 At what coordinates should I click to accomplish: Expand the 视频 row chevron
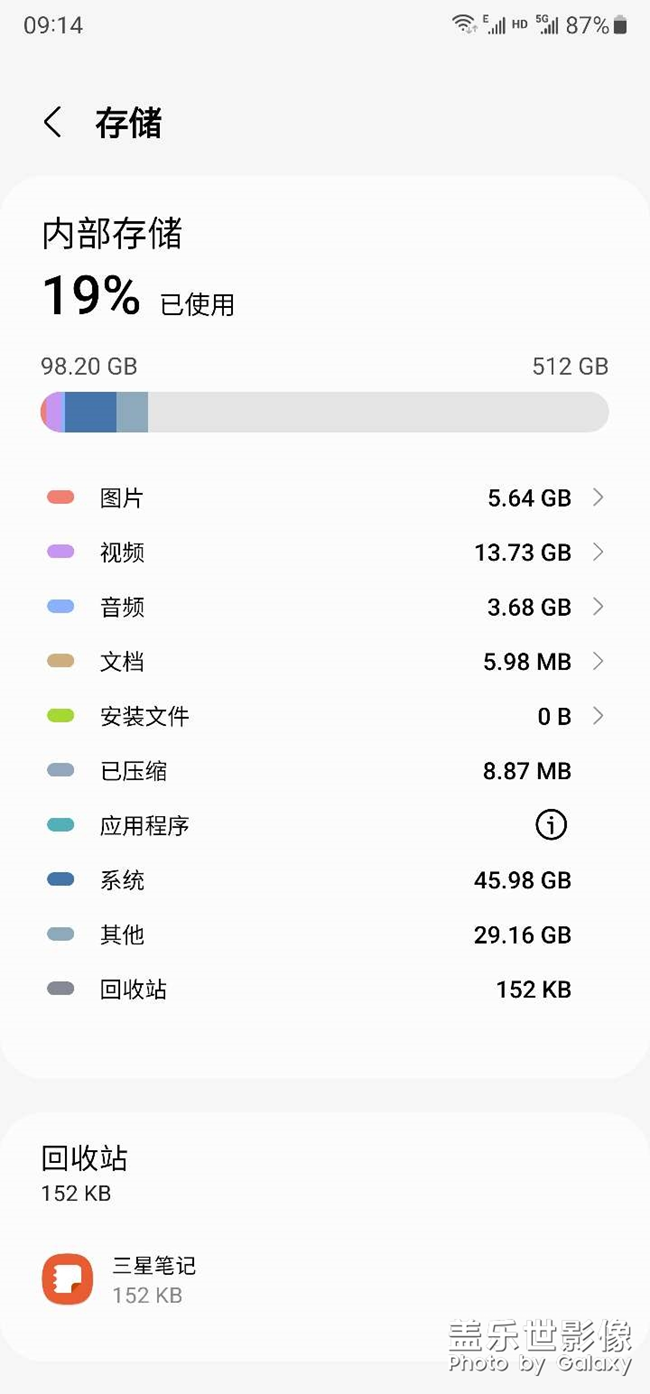click(x=600, y=552)
